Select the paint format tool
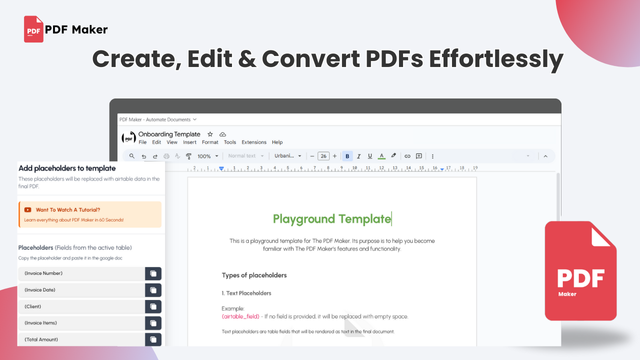The image size is (640, 360). click(x=189, y=156)
